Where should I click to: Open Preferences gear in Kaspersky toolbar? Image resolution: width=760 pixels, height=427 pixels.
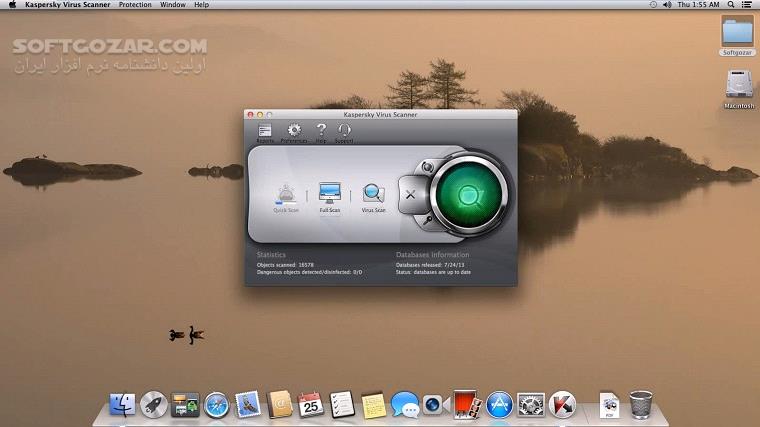[x=294, y=132]
